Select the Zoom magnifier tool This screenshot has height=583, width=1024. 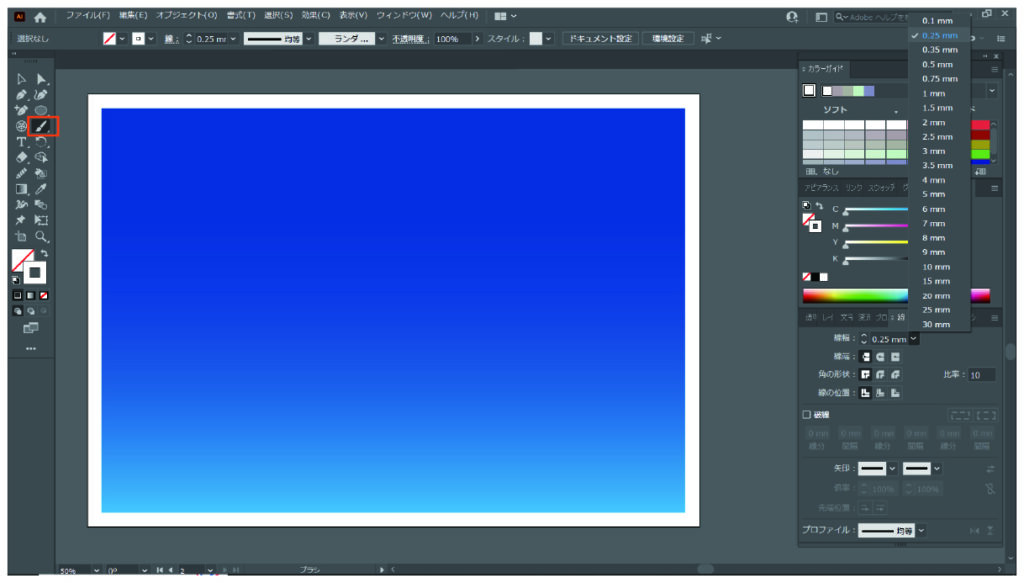click(41, 236)
